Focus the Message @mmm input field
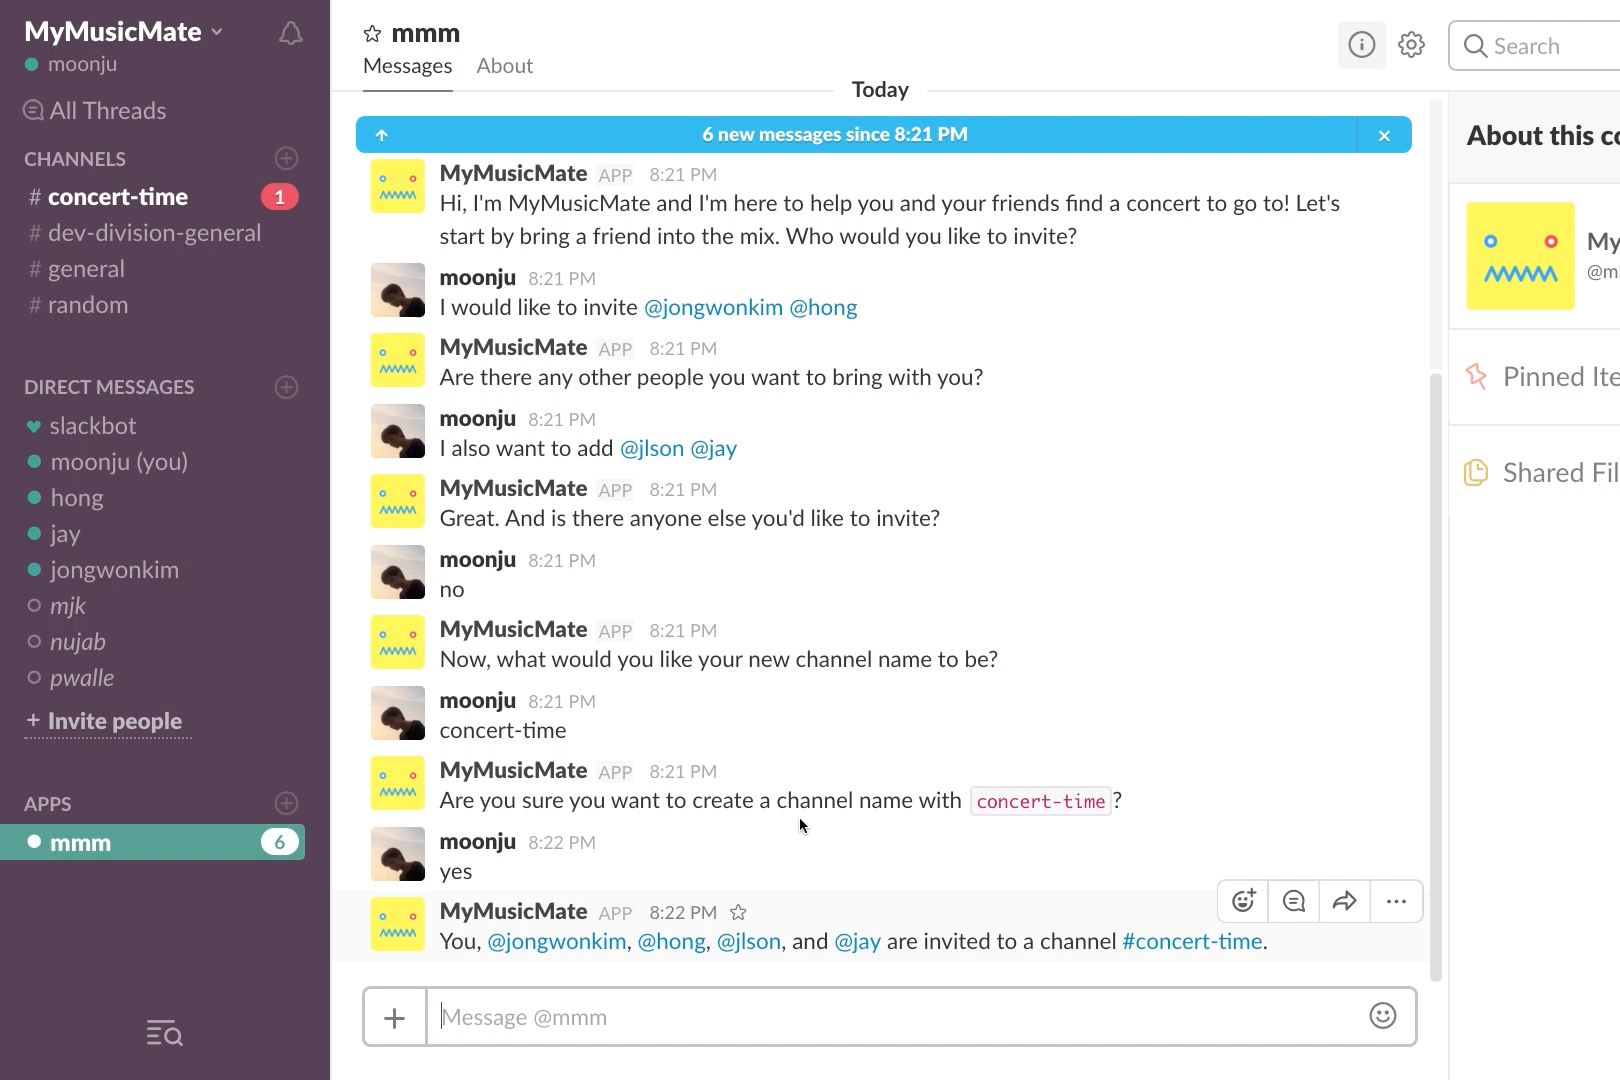This screenshot has width=1620, height=1080. (890, 1017)
